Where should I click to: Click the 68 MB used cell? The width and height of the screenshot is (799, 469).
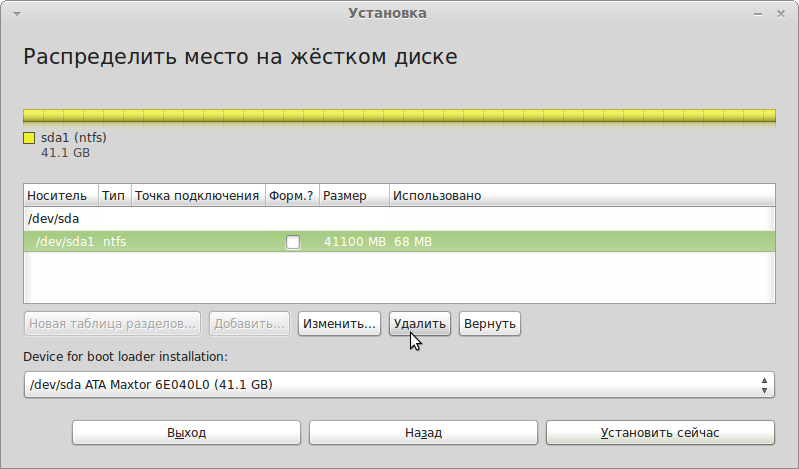413,242
